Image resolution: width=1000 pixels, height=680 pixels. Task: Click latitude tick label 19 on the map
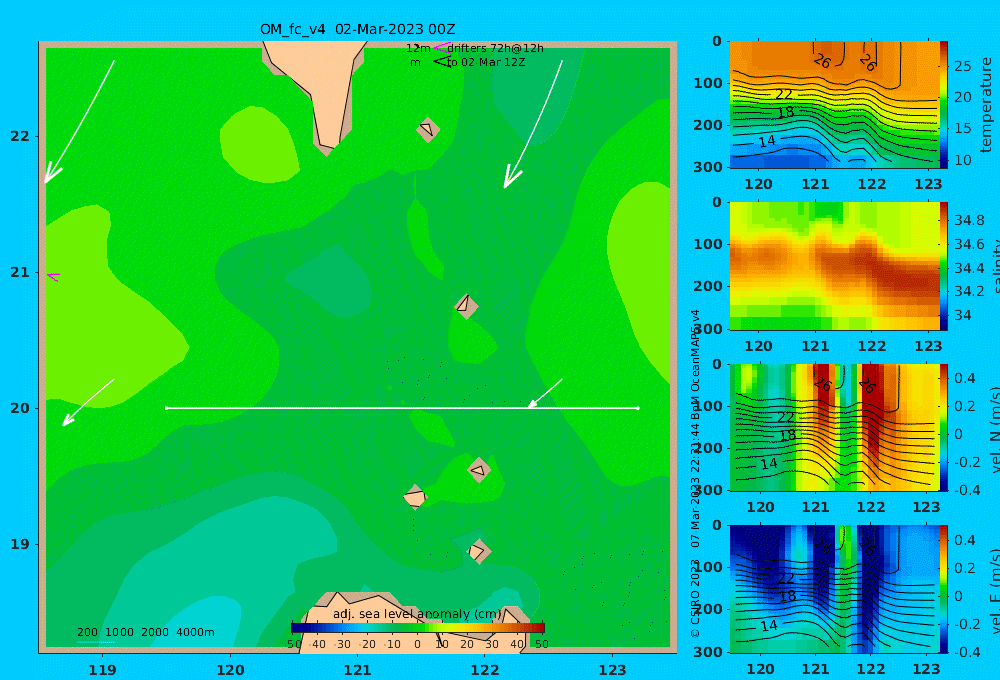pyautogui.click(x=20, y=544)
